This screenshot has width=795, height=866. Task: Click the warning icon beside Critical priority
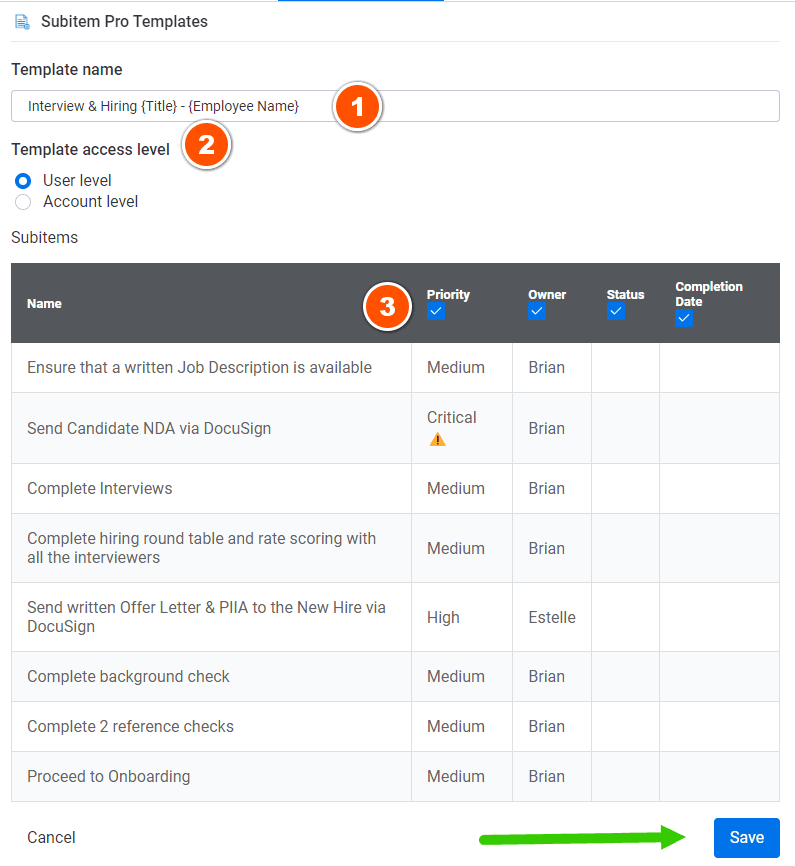(x=437, y=438)
